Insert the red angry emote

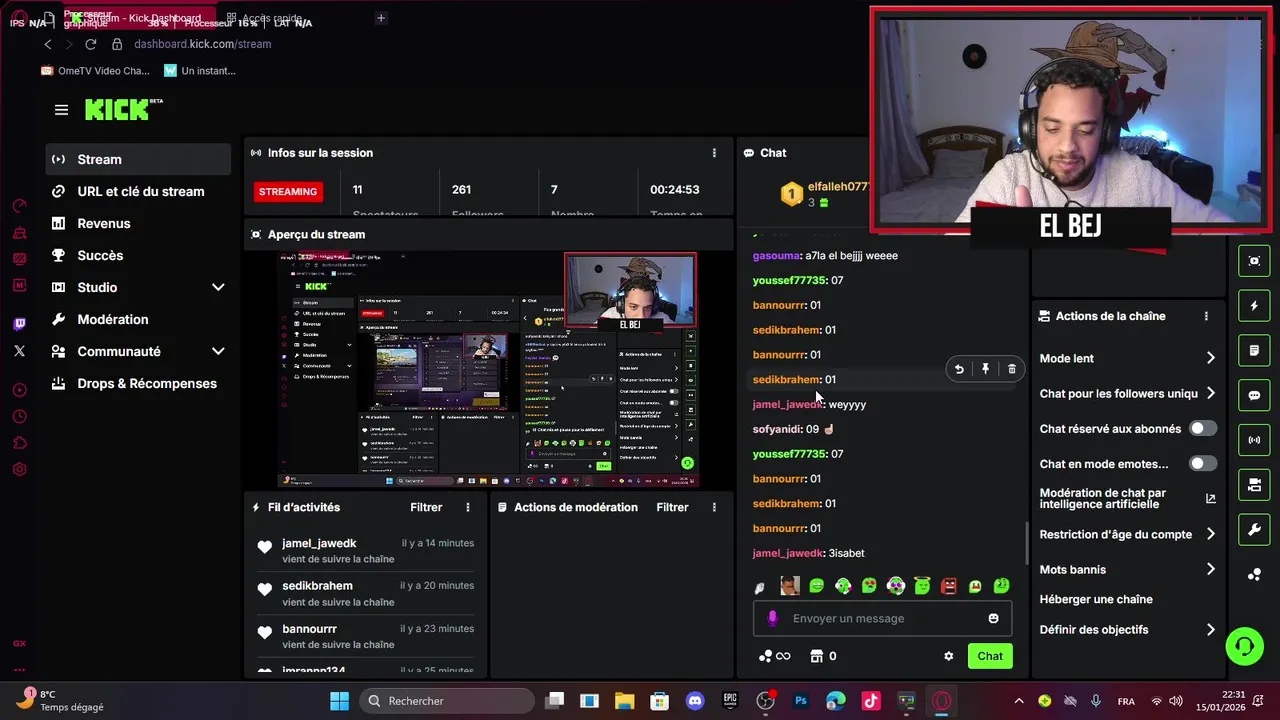(x=949, y=586)
